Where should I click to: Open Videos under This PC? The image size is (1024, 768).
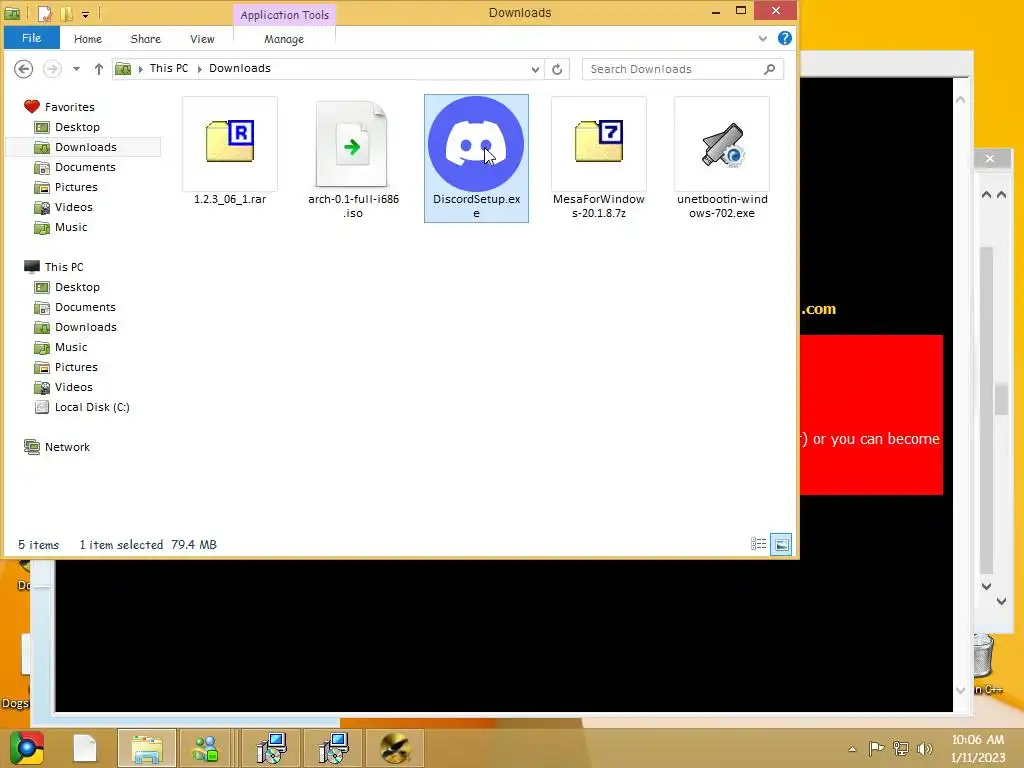click(73, 387)
